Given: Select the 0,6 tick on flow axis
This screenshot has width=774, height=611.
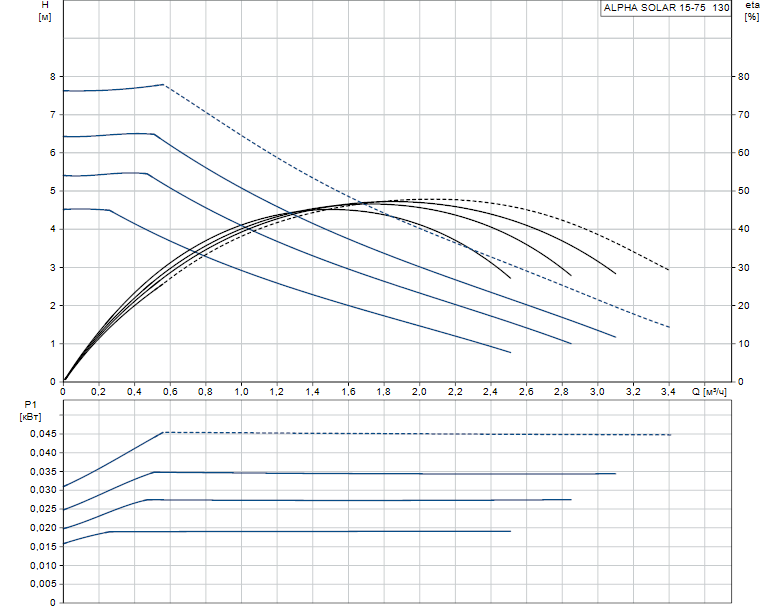Looking at the screenshot, I should click(x=170, y=392).
